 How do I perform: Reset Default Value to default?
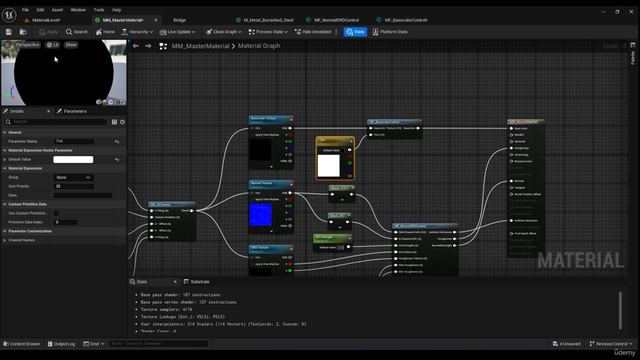(x=117, y=159)
